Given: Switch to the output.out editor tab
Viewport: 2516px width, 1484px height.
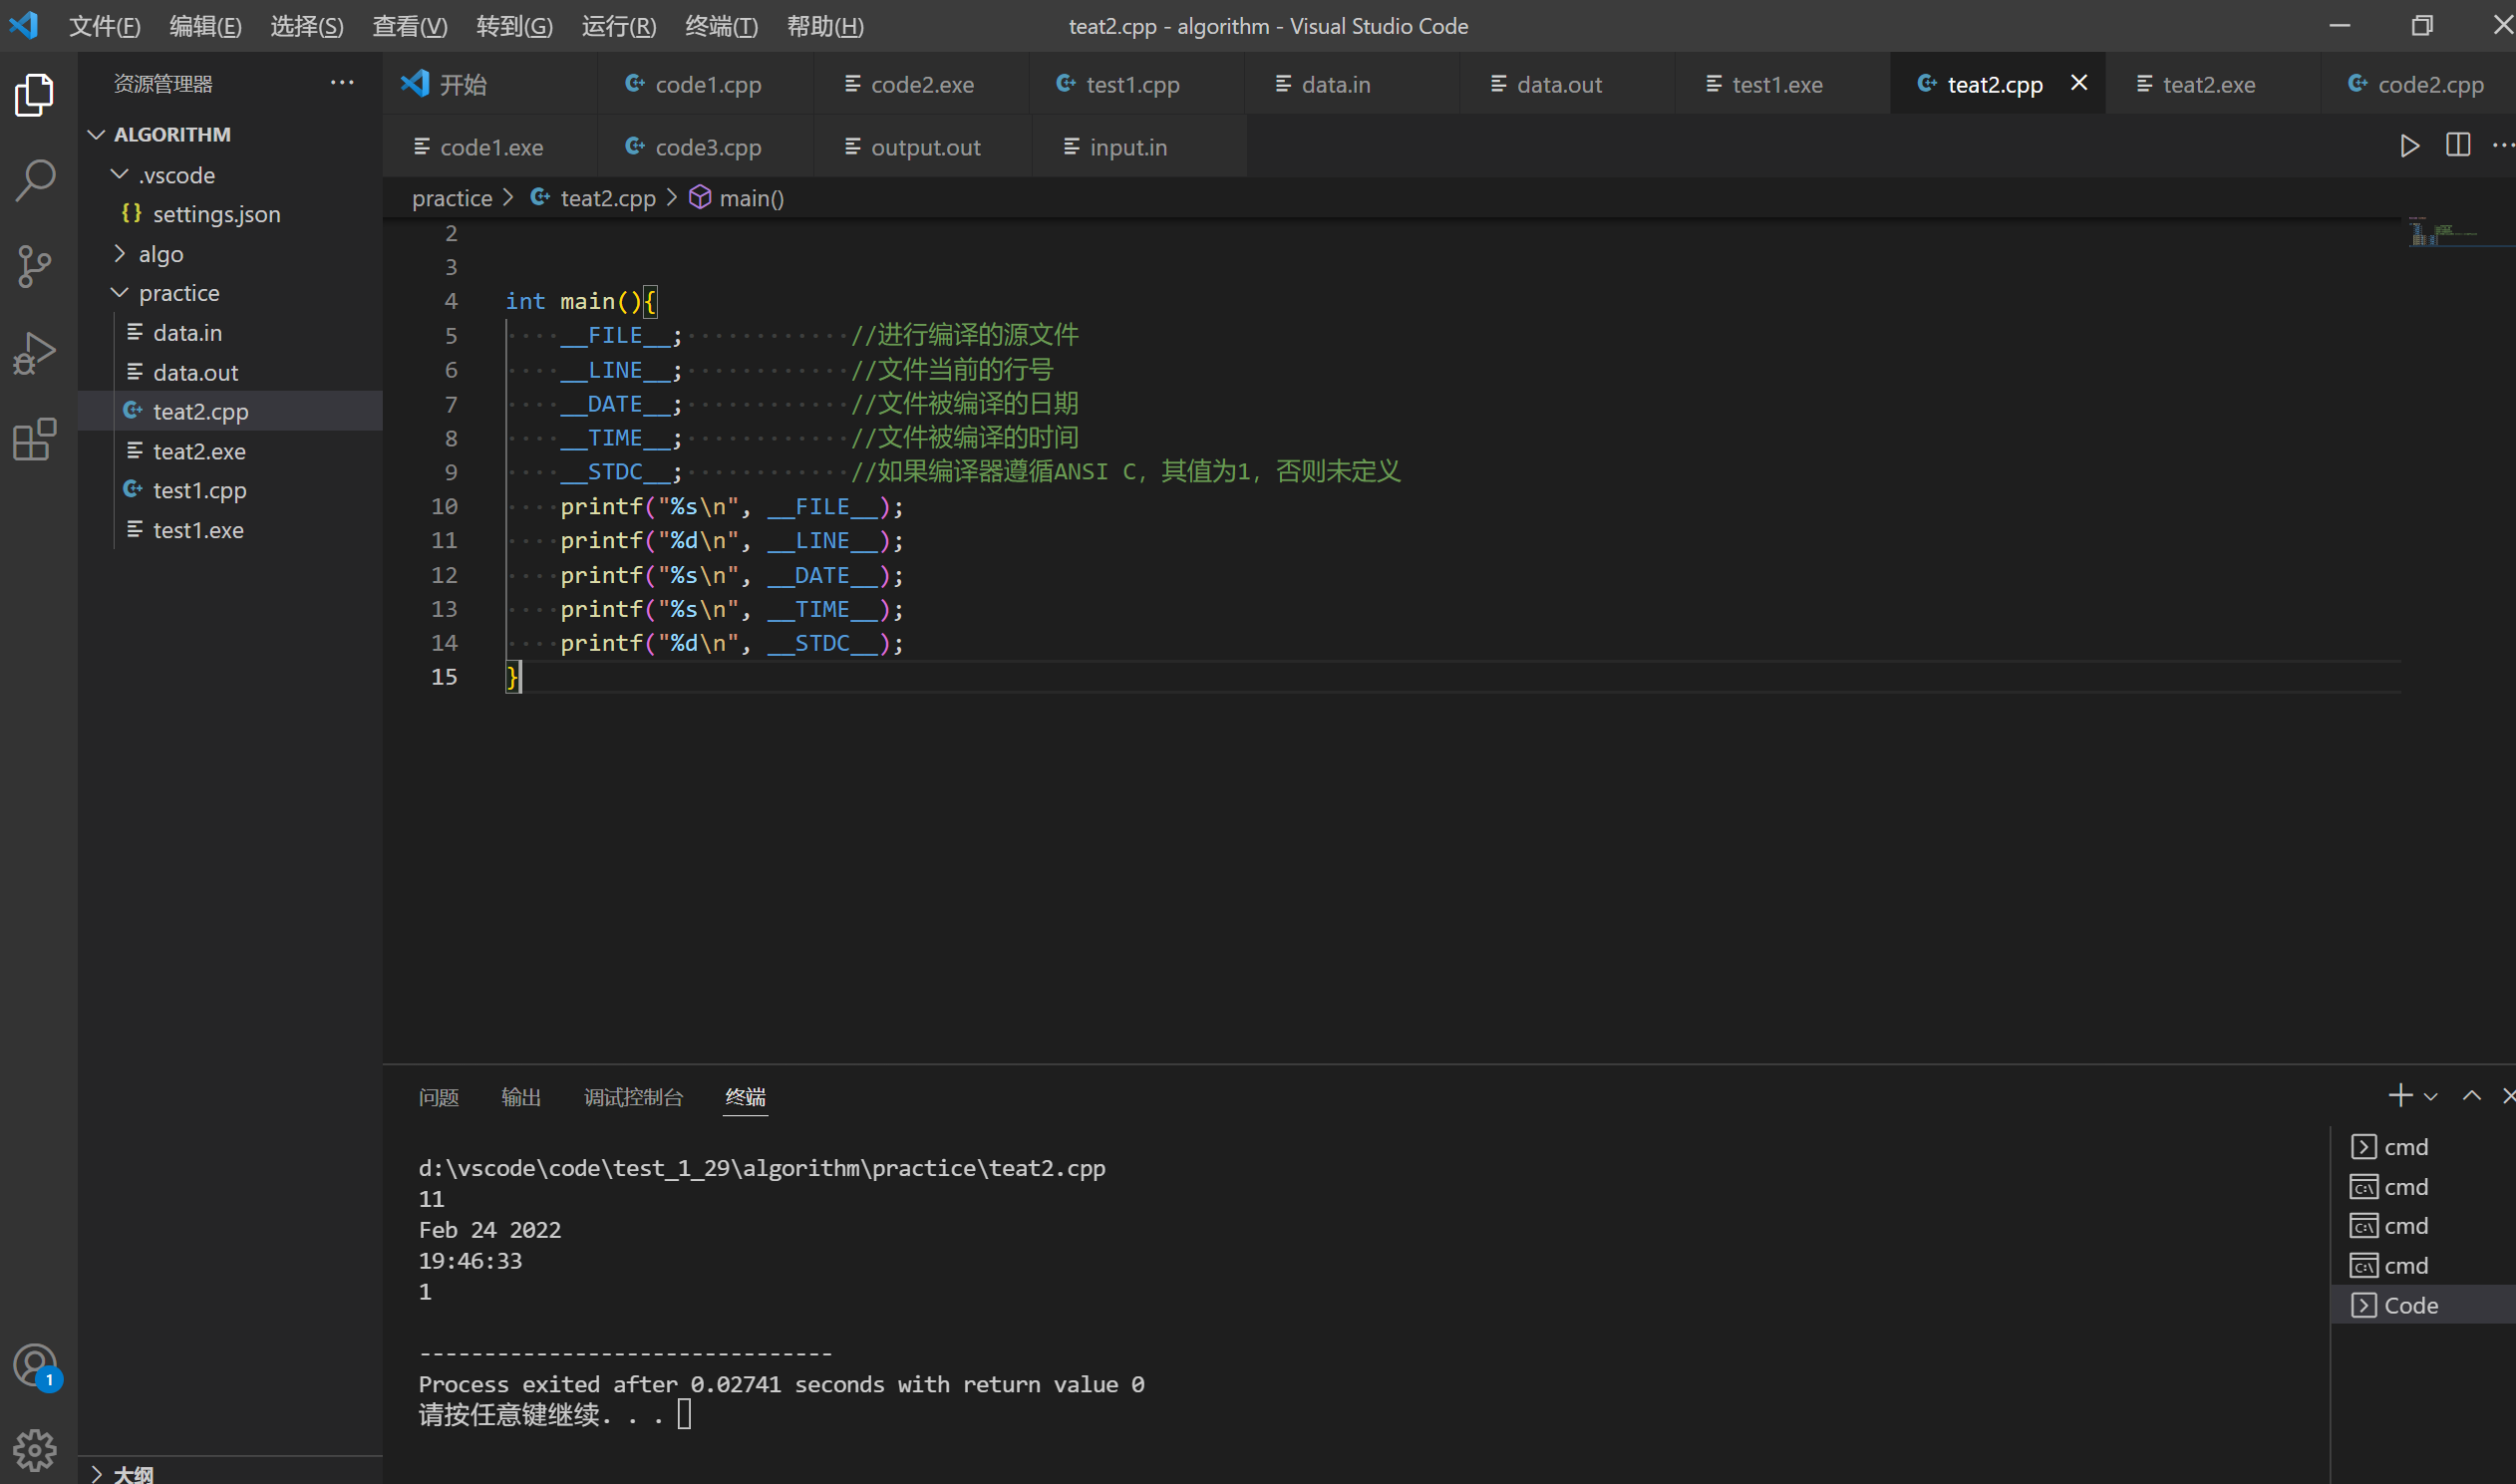Looking at the screenshot, I should [x=921, y=147].
